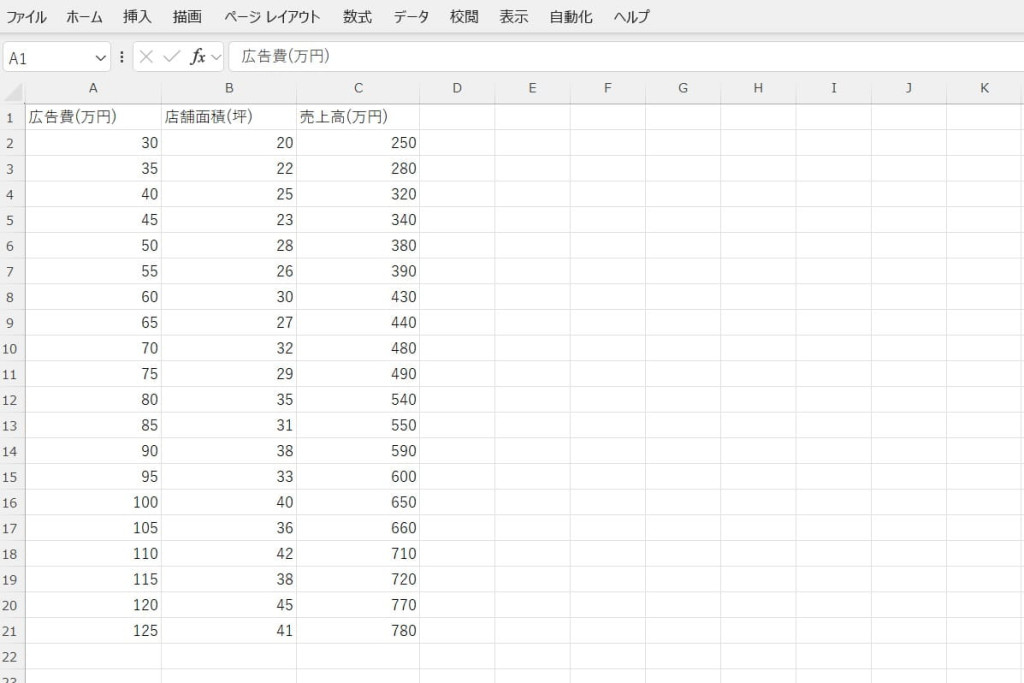Click the three-dot handle beside Name Box
This screenshot has width=1024, height=683.
tap(122, 57)
